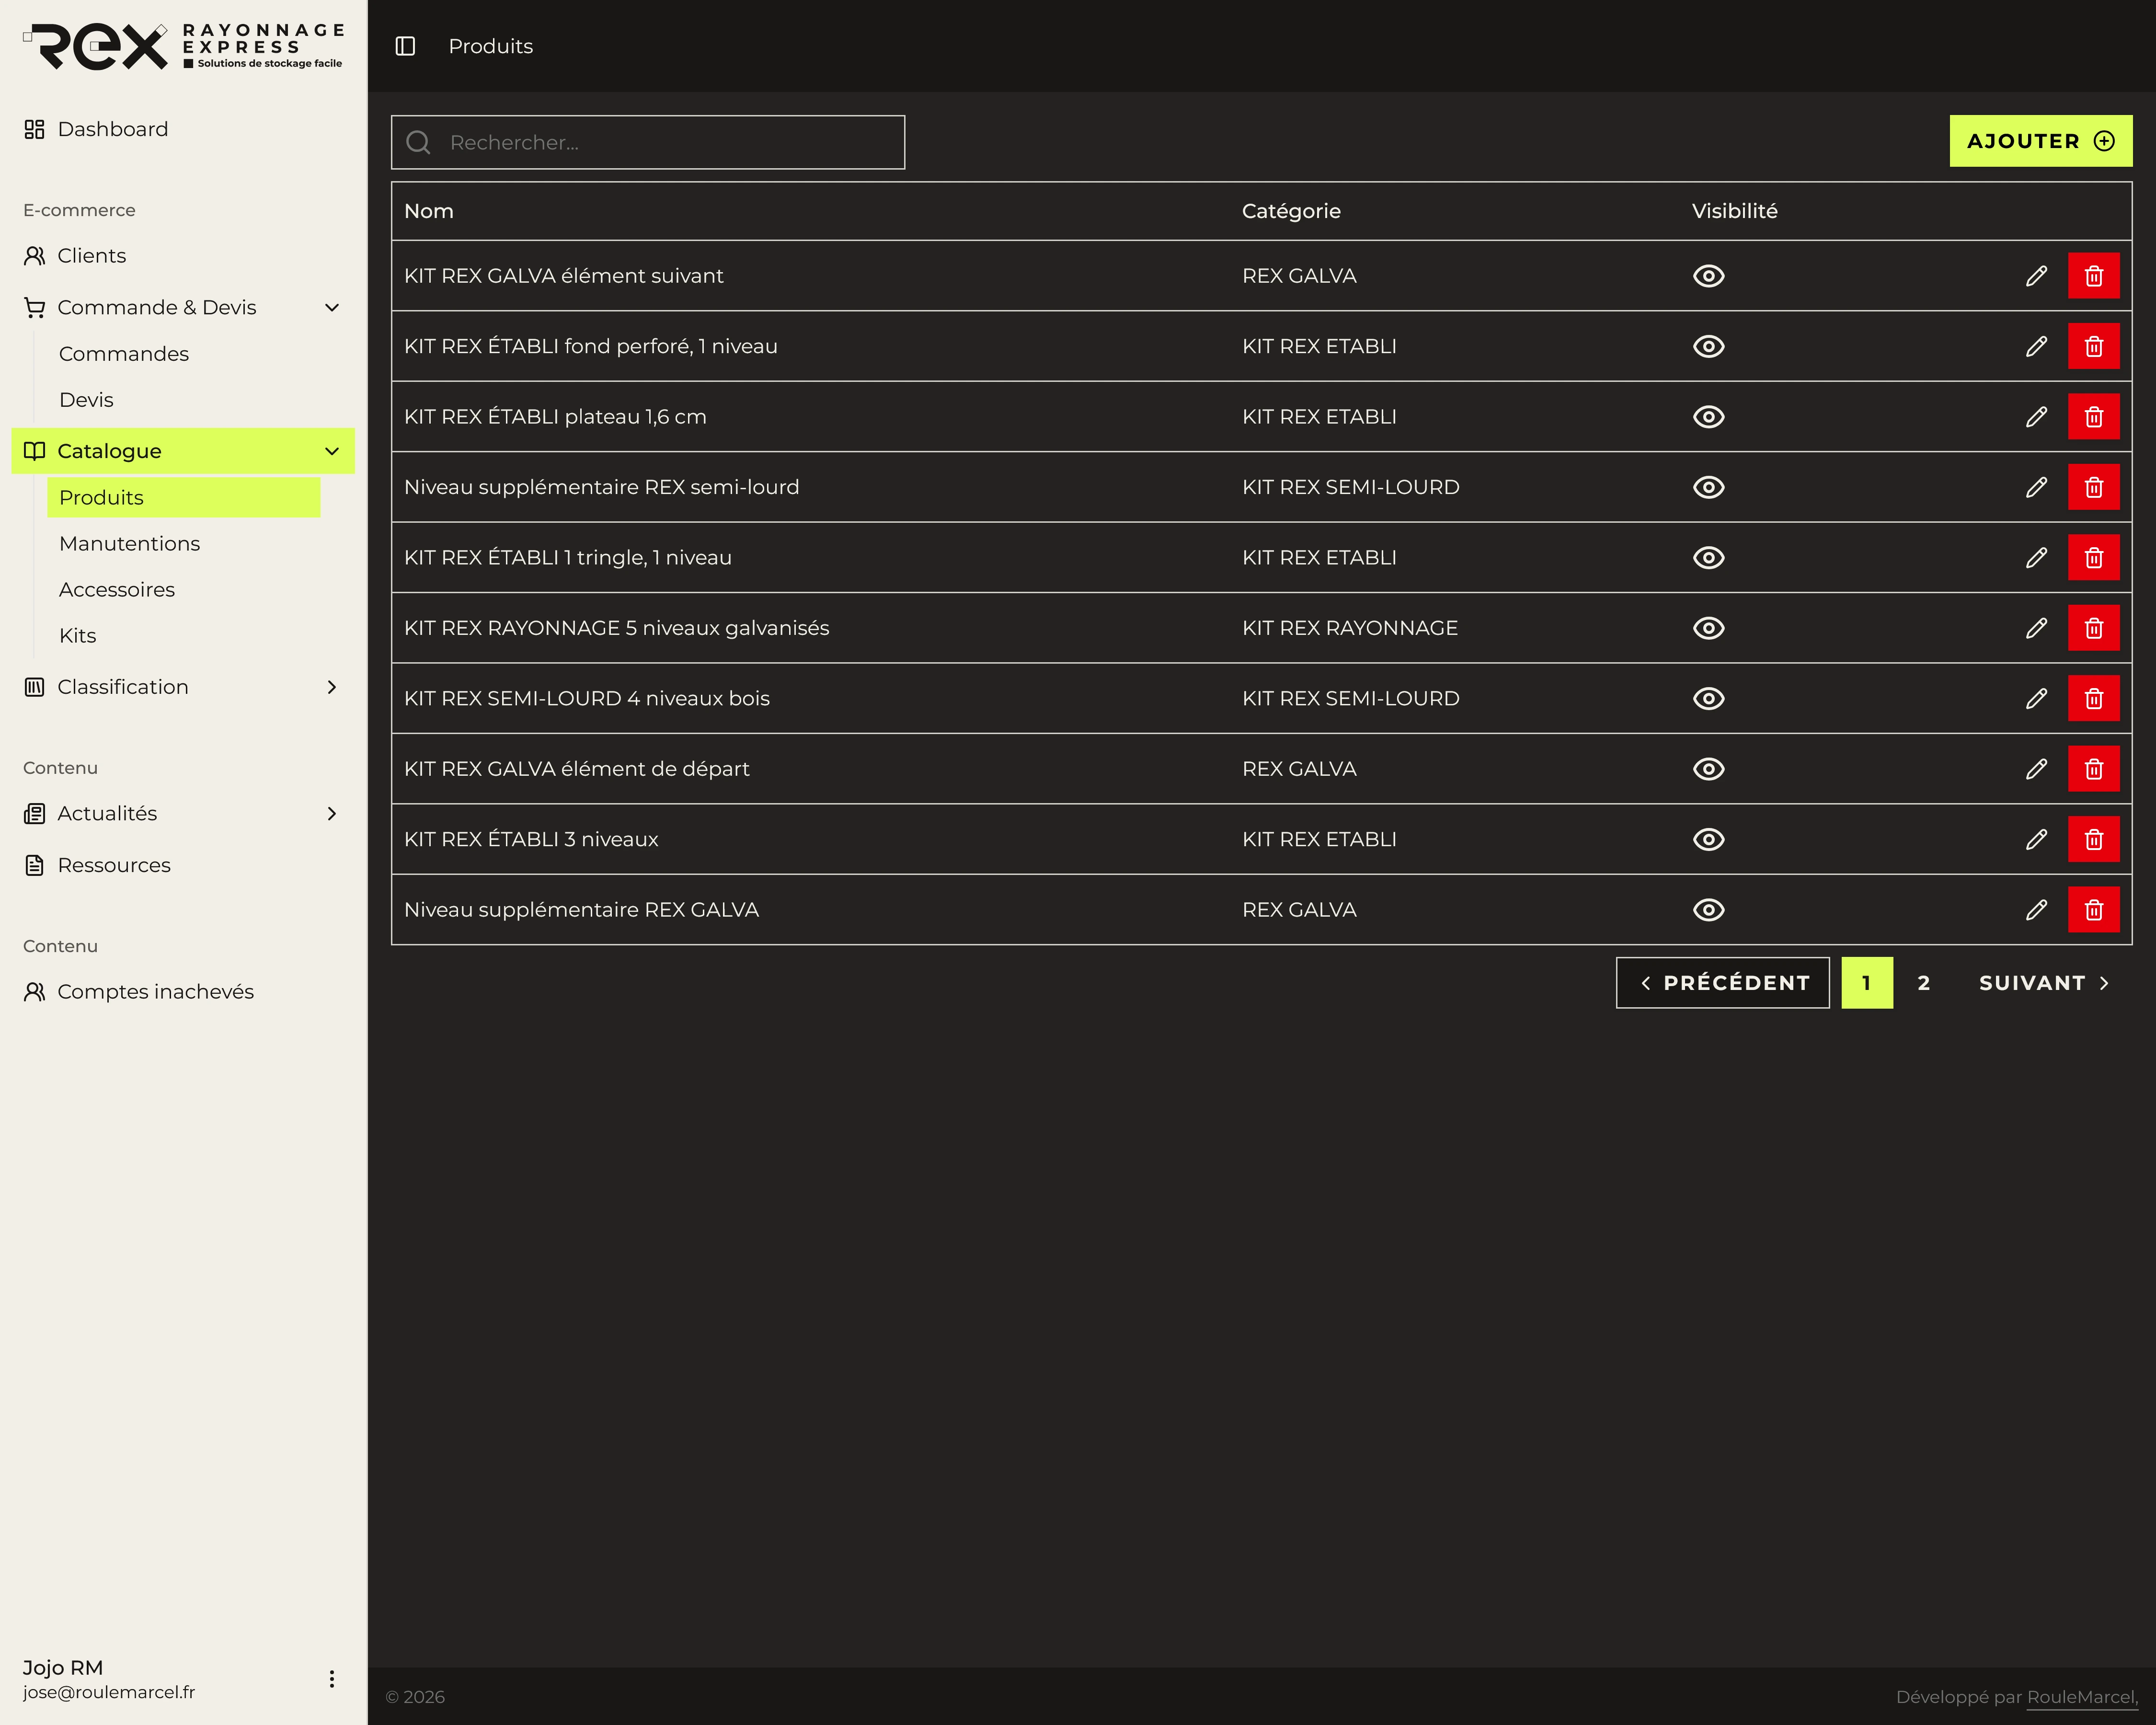Hide KIT REX GALVA élément de départ
Screen dimensions: 2156x1725
point(1708,769)
